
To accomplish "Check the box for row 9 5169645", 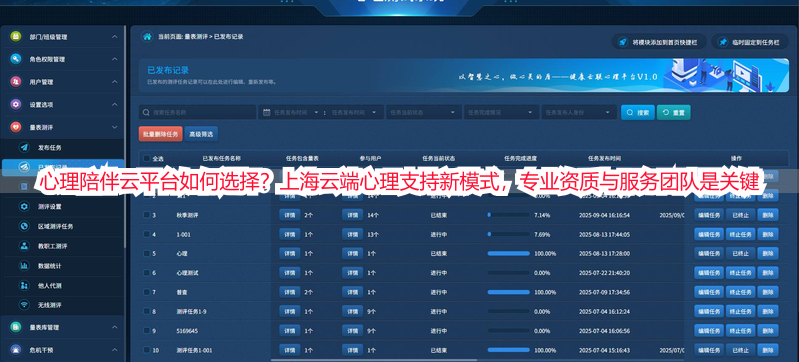I will [x=147, y=330].
